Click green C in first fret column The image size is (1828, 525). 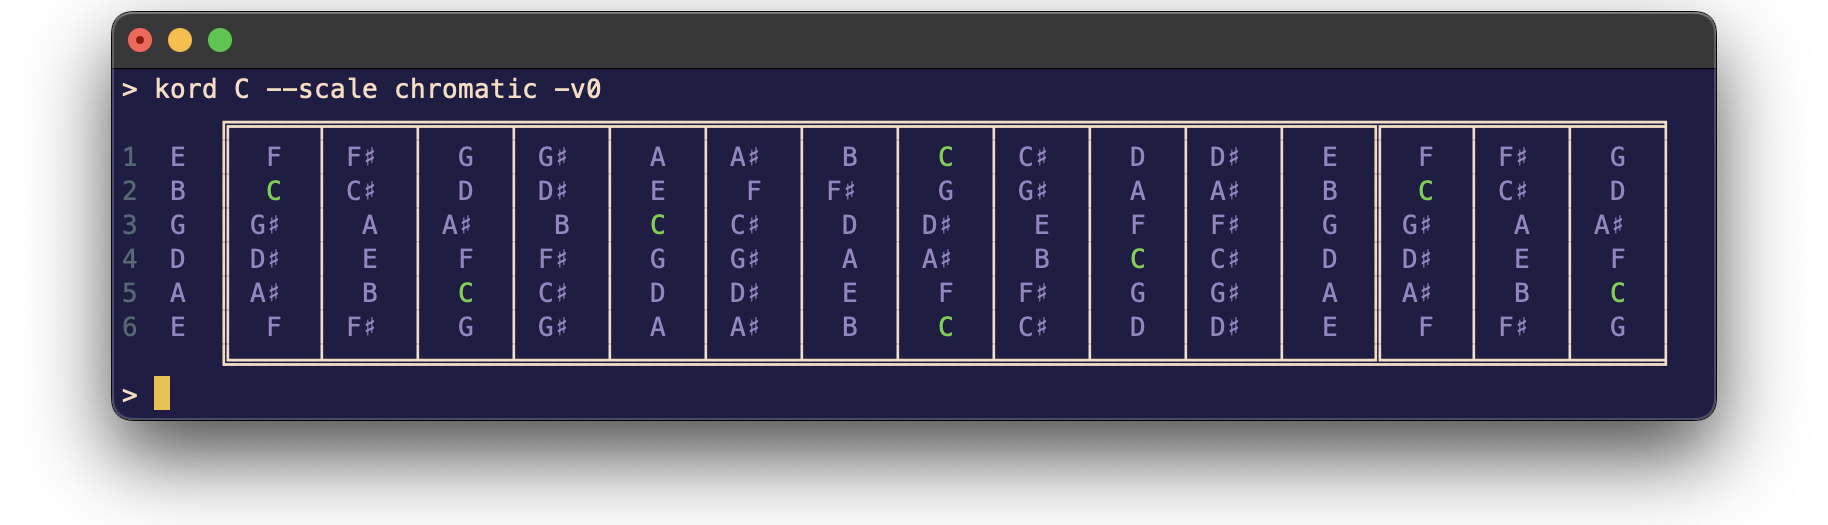274,191
